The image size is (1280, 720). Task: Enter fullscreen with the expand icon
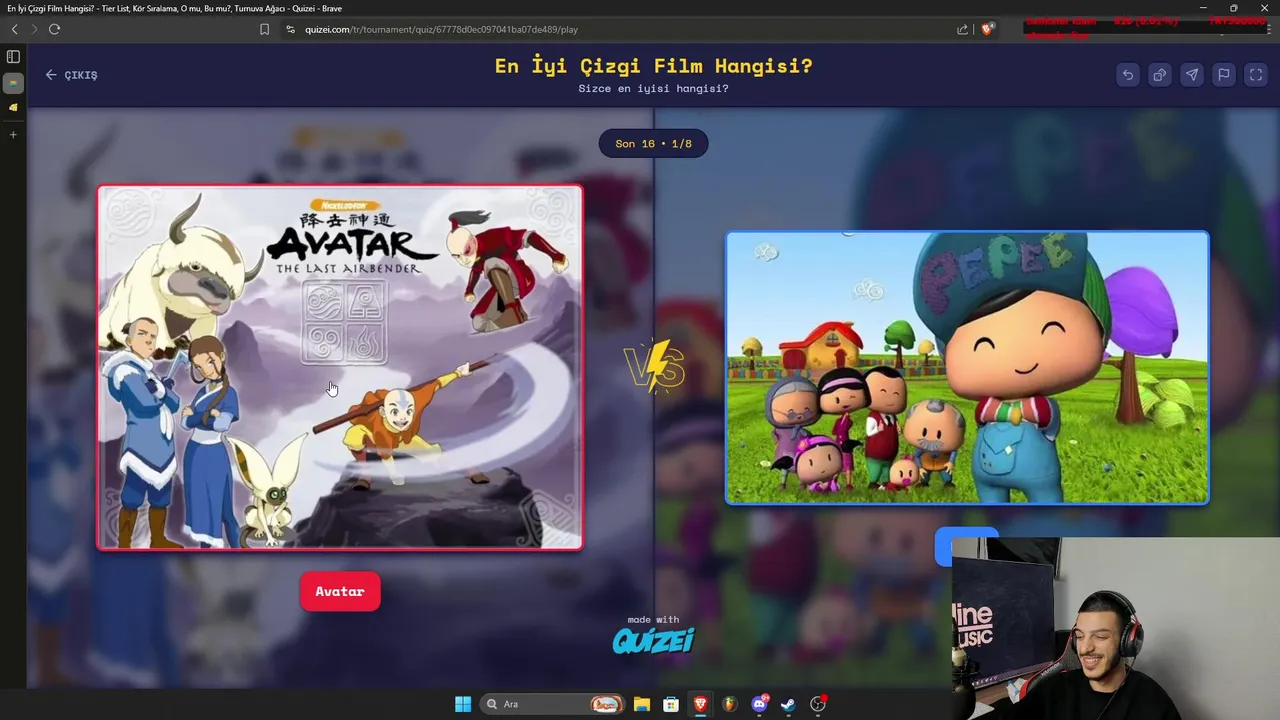point(1255,75)
